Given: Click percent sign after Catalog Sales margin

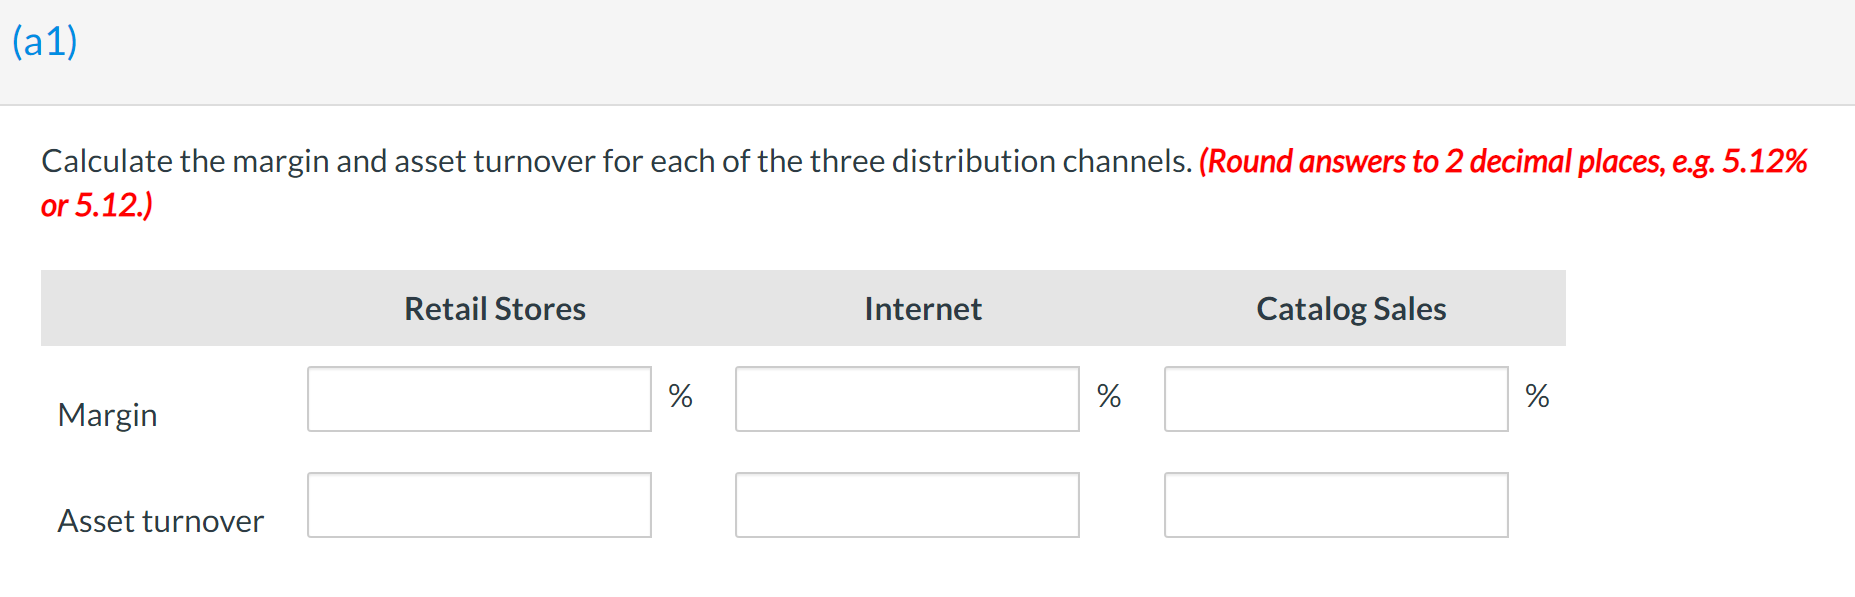Looking at the screenshot, I should tap(1537, 396).
